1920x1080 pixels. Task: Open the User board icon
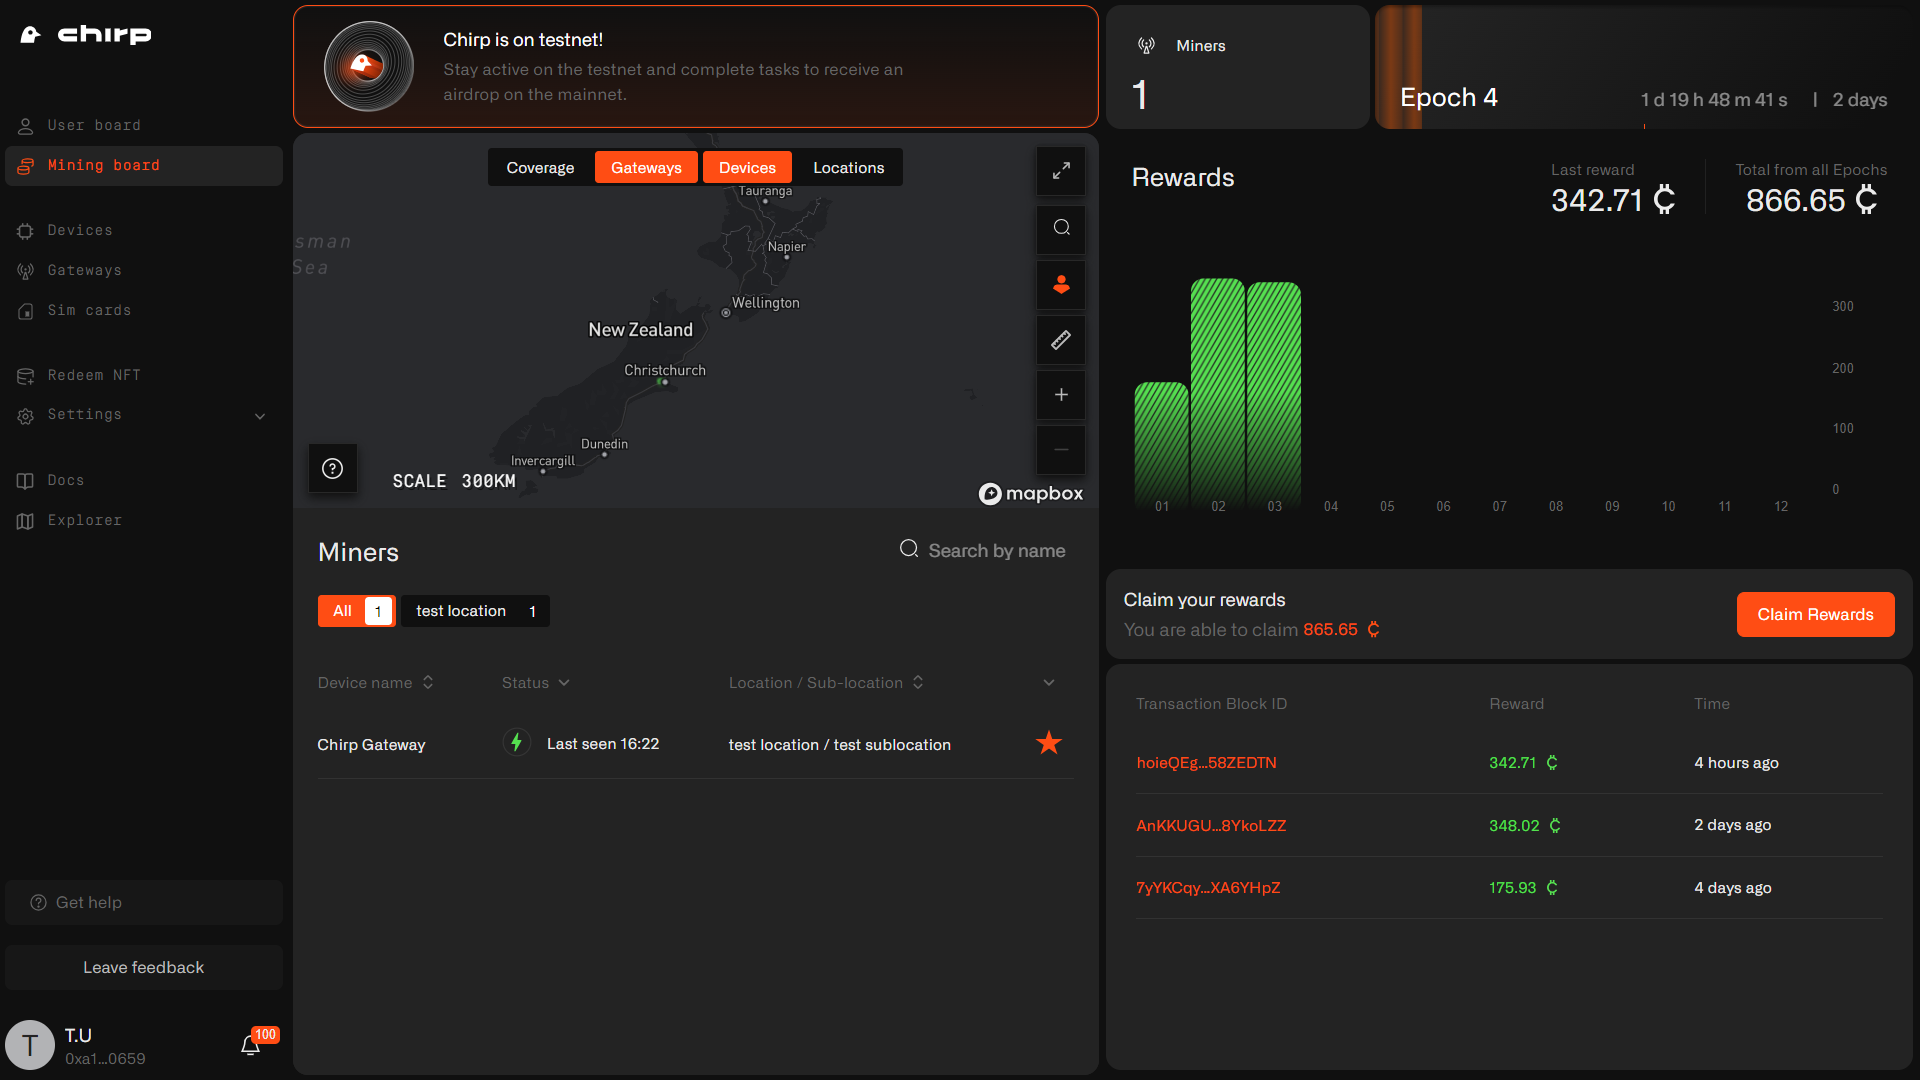[26, 126]
